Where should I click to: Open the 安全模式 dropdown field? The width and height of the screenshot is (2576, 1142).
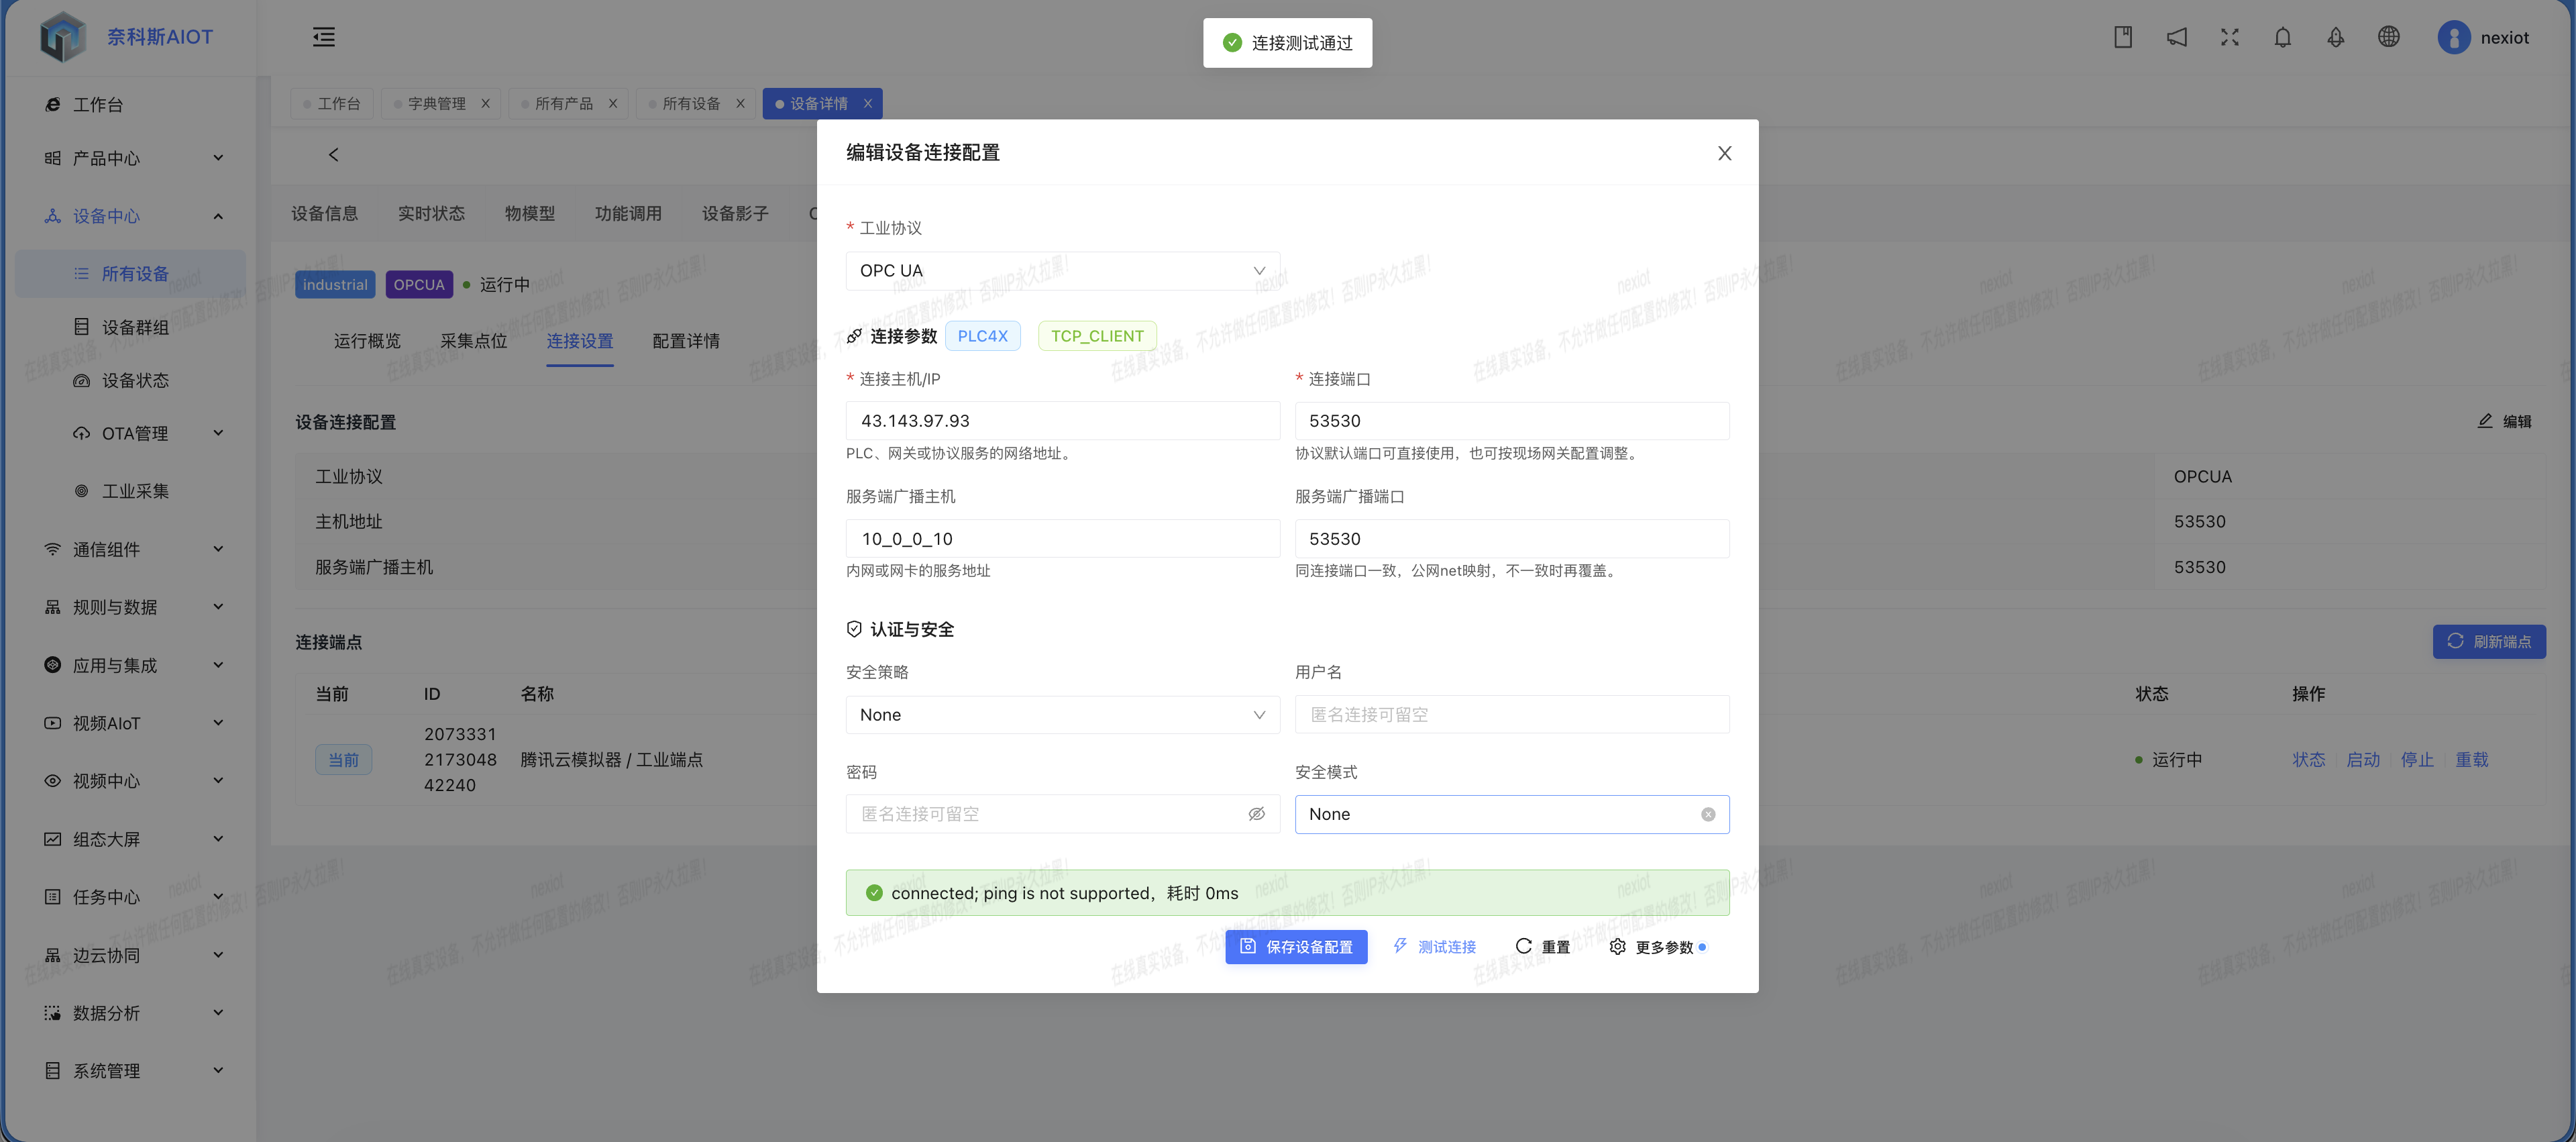[1511, 814]
